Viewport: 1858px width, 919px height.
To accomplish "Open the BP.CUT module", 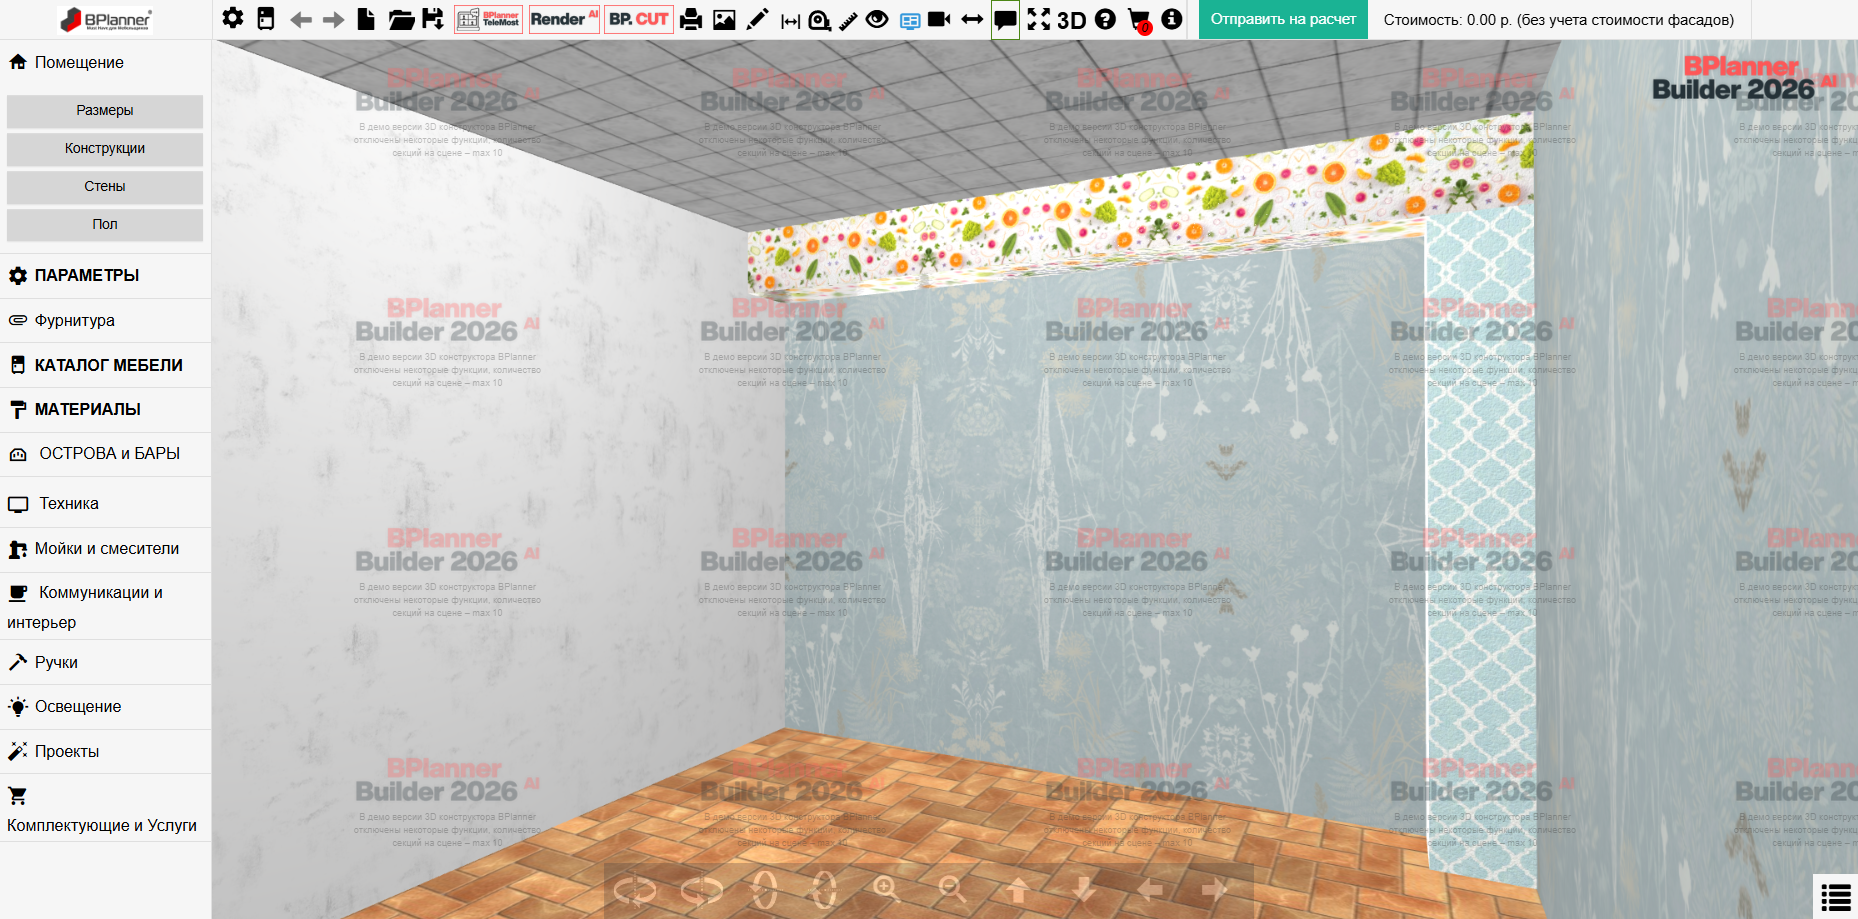I will pyautogui.click(x=639, y=19).
